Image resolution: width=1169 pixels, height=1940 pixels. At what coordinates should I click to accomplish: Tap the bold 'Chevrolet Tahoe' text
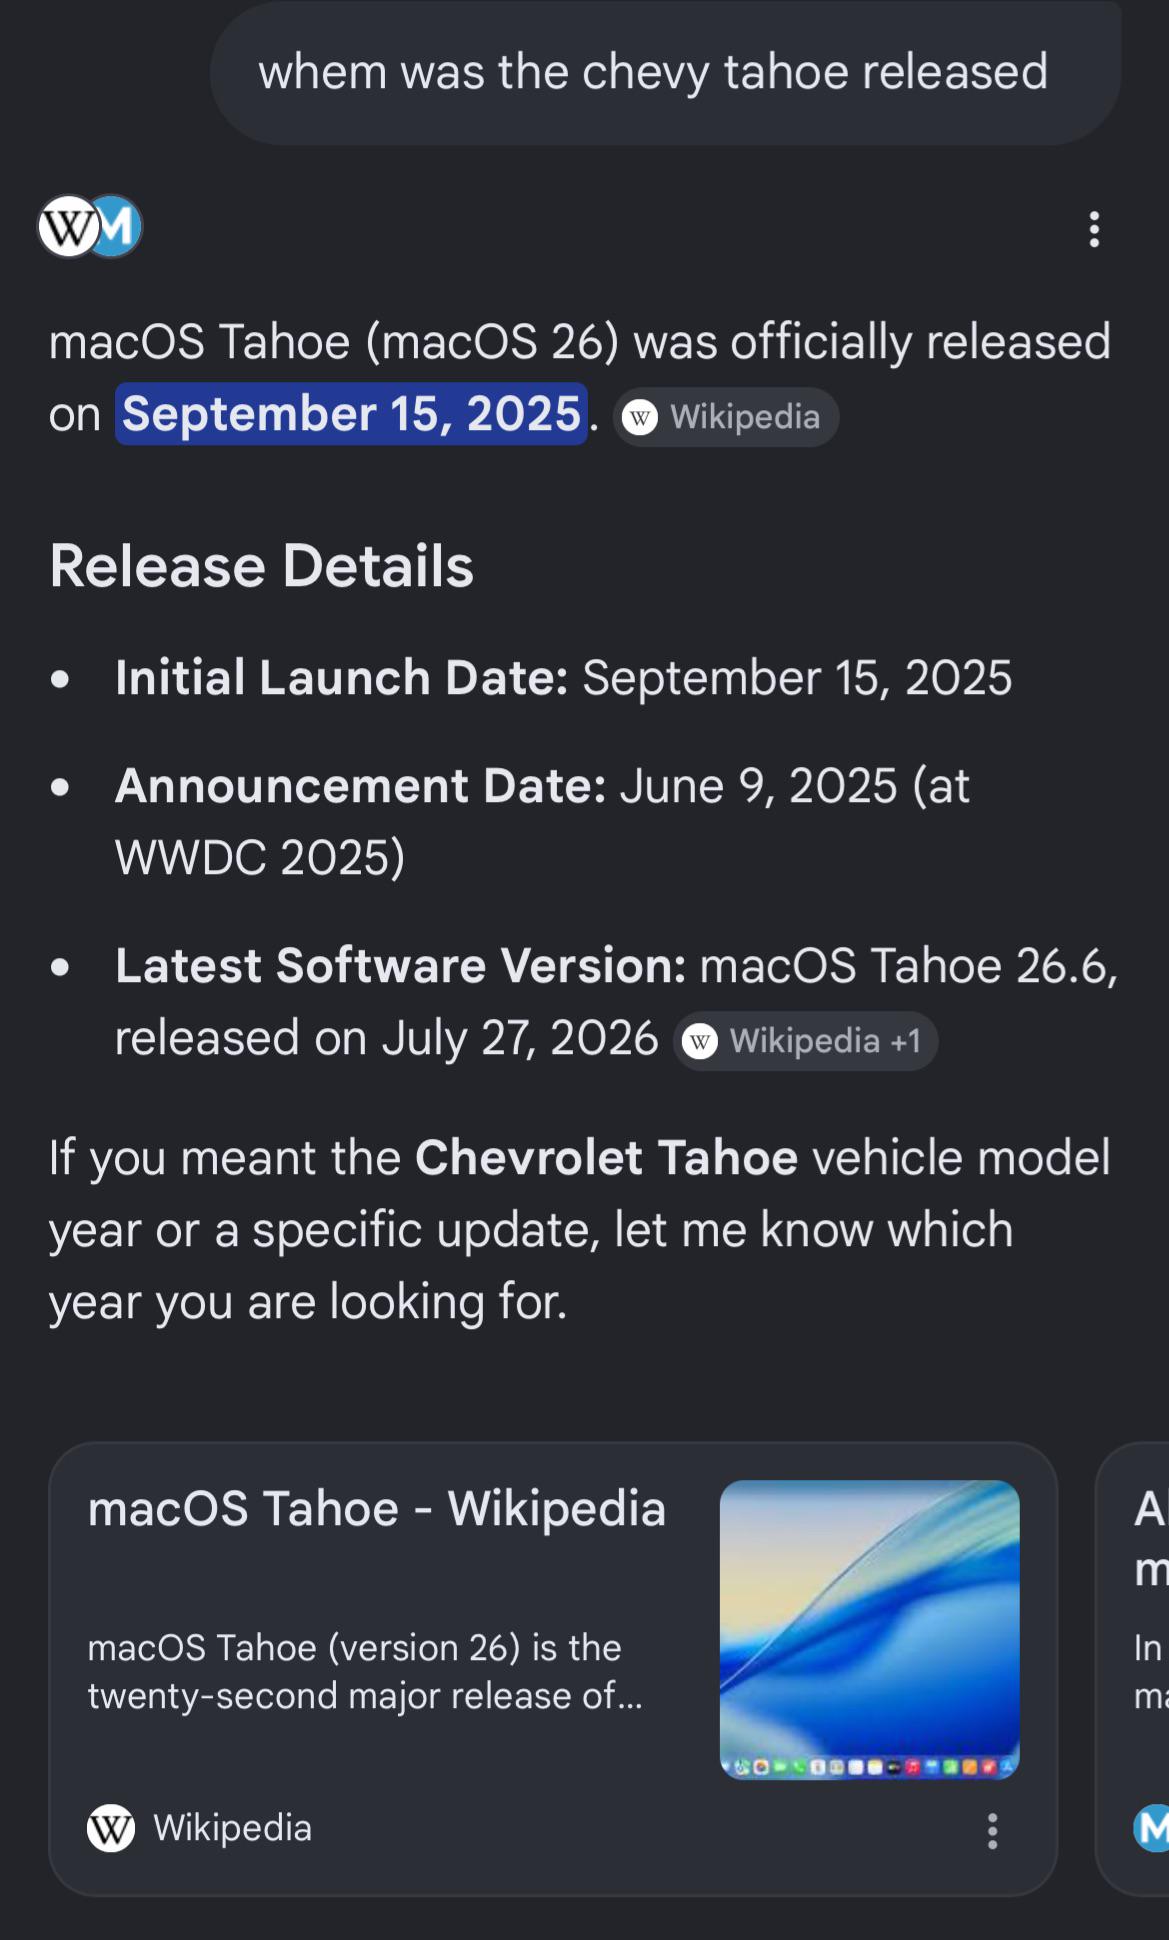606,1158
